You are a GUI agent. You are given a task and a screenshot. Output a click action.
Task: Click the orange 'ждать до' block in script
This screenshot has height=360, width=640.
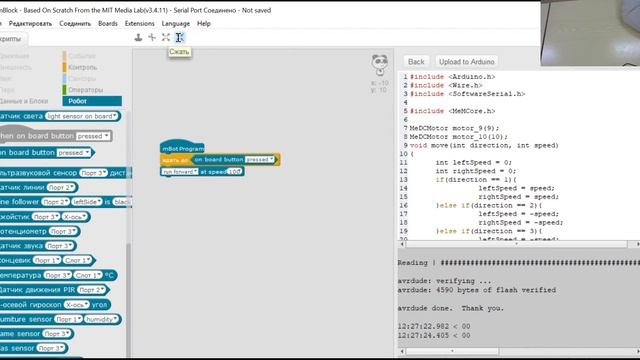[x=175, y=160]
